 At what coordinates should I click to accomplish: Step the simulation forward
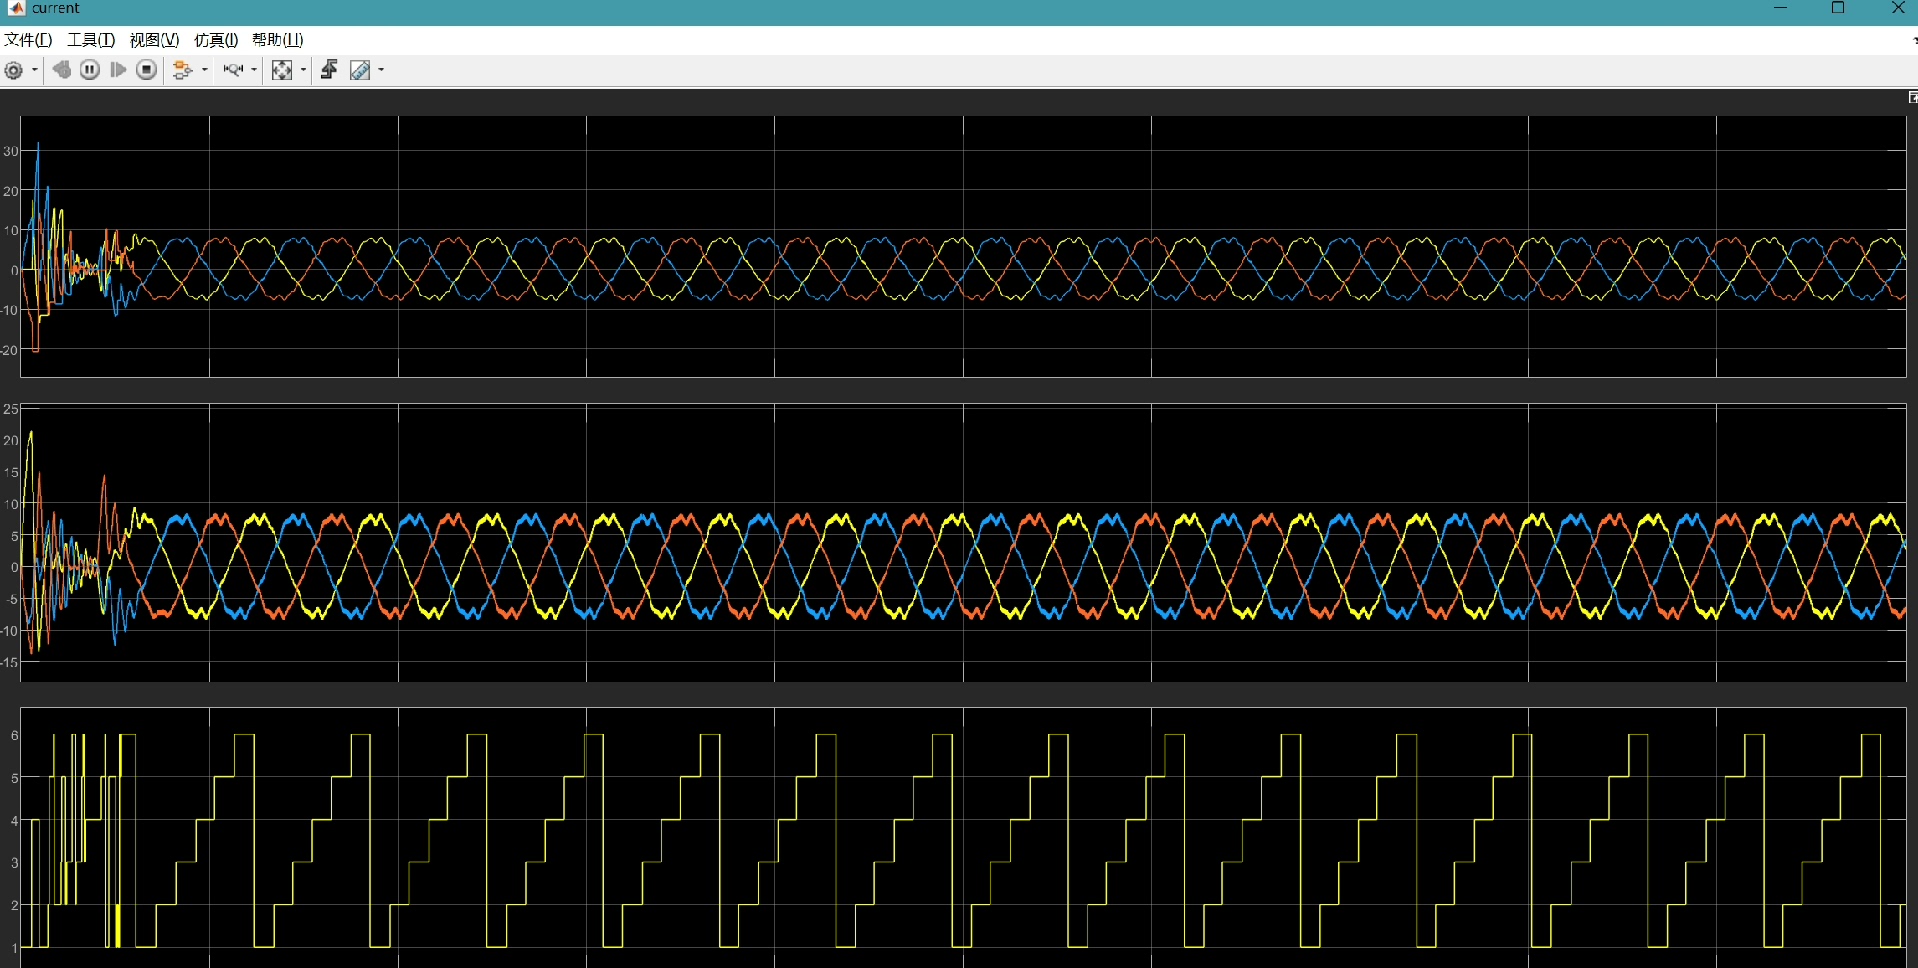coord(118,70)
